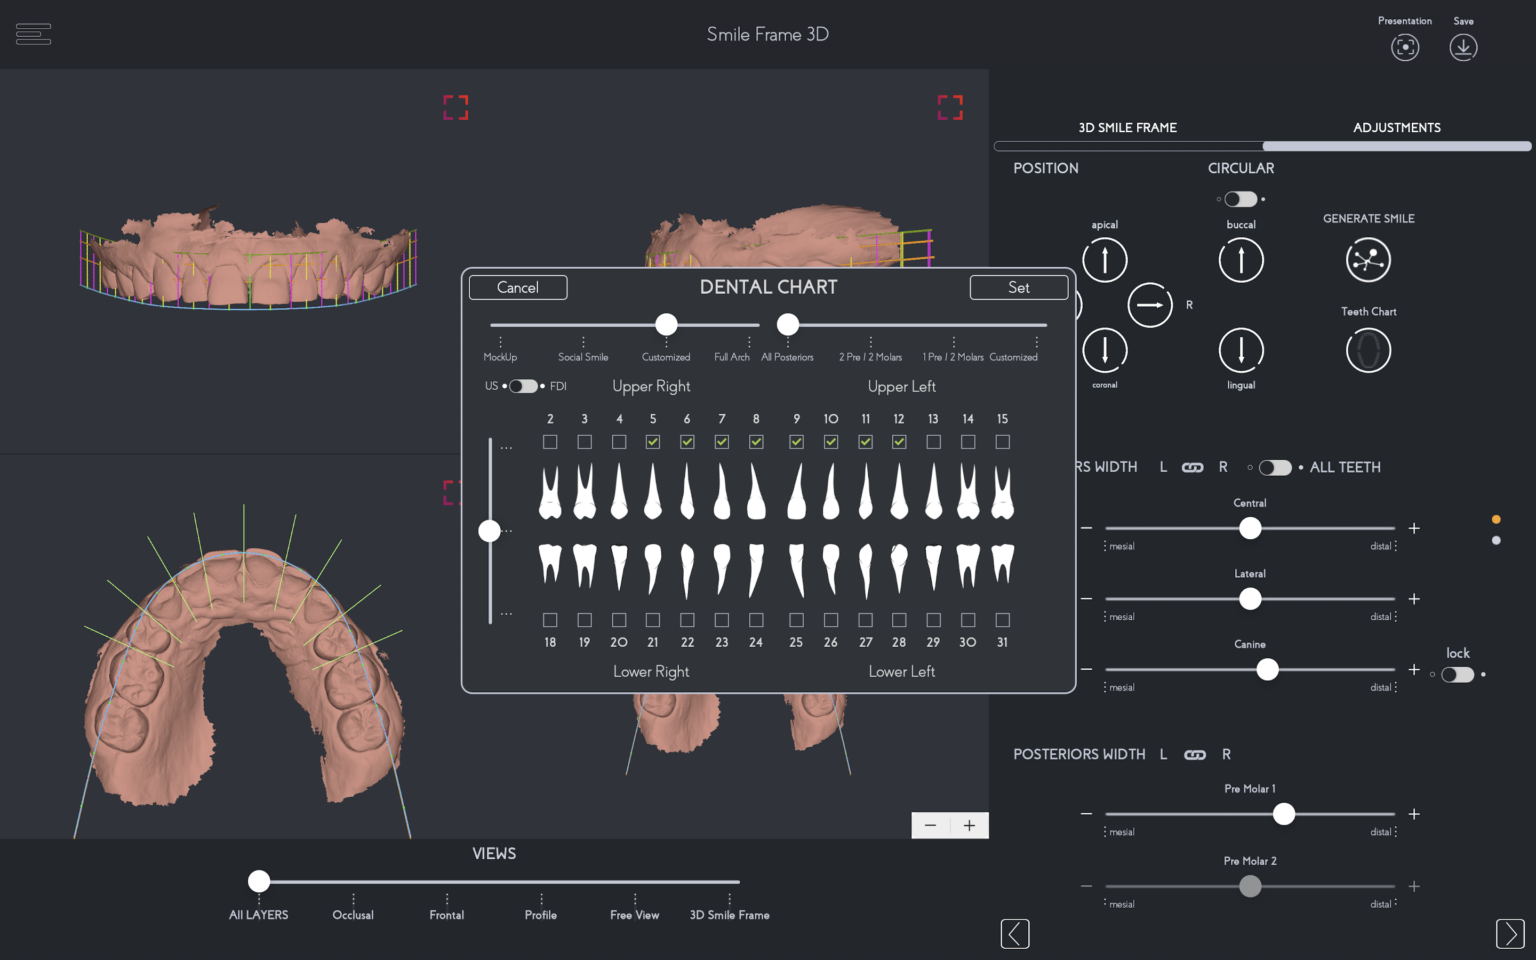The image size is (1536, 960).
Task: Move frame apical using the up arrow icon
Action: [1104, 259]
